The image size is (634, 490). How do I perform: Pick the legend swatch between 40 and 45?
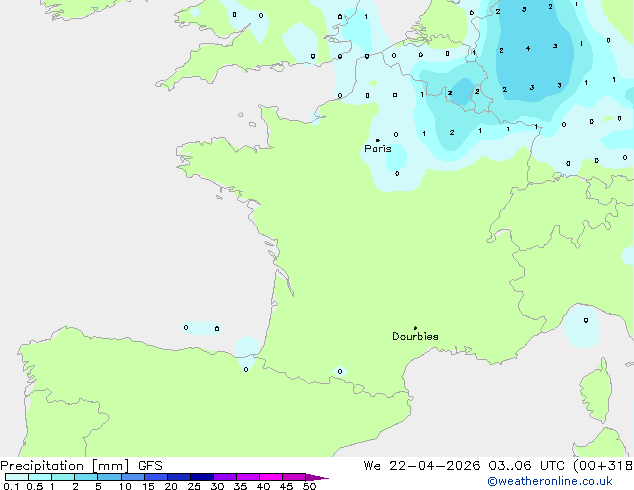pos(271,477)
